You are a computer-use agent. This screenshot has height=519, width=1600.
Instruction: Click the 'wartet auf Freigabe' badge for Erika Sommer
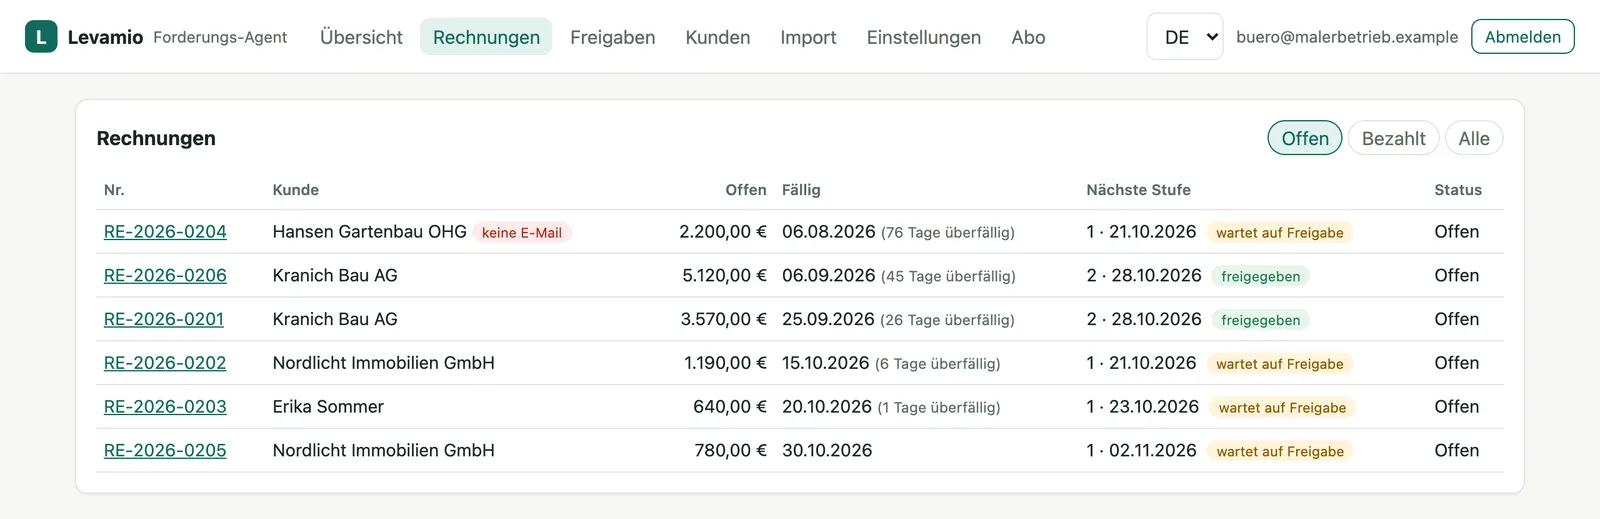[1282, 408]
